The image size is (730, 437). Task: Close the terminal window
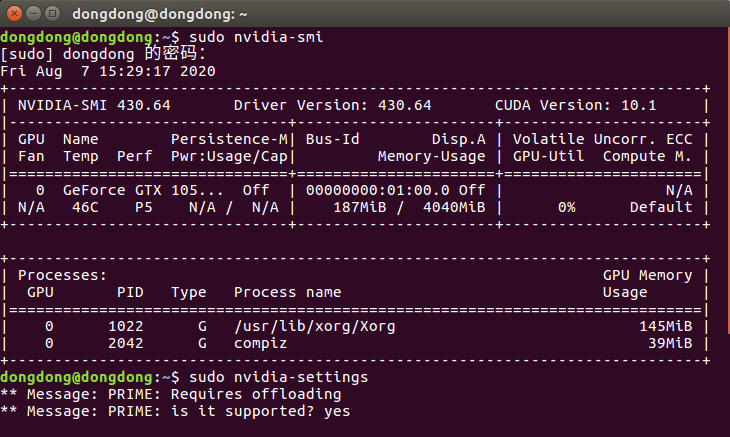13,15
